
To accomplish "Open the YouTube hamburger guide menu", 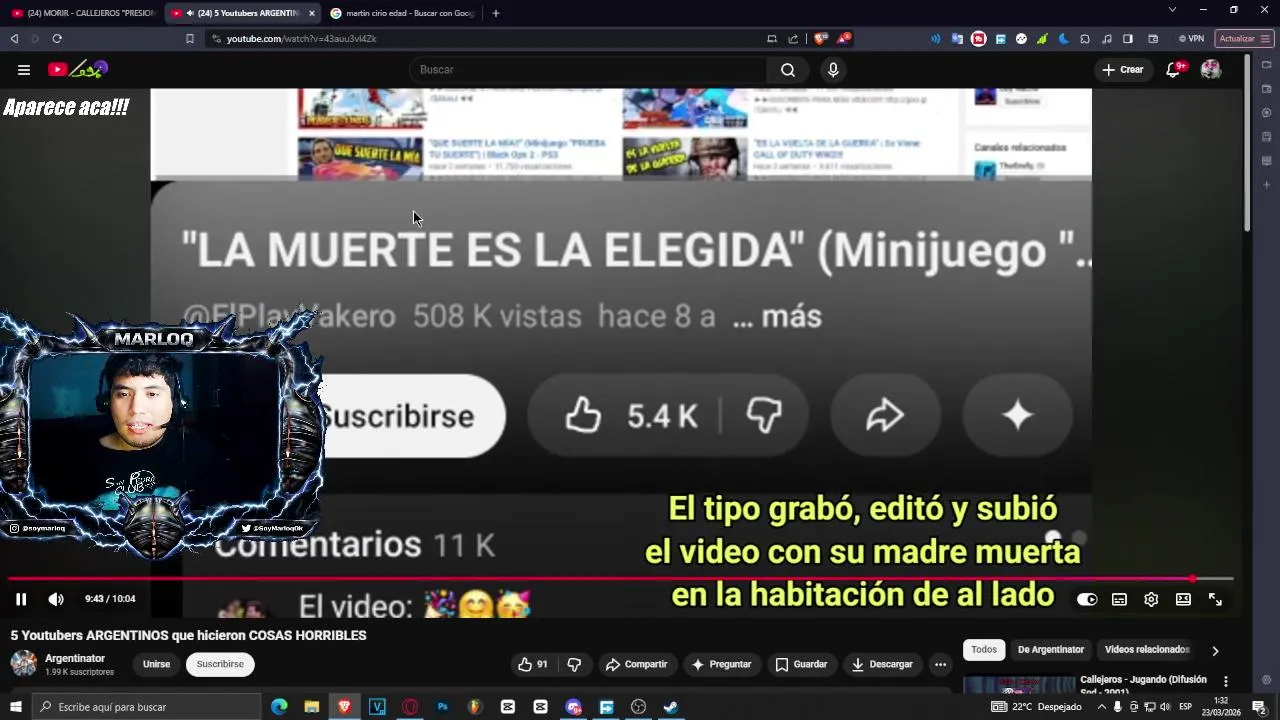I will coord(24,70).
